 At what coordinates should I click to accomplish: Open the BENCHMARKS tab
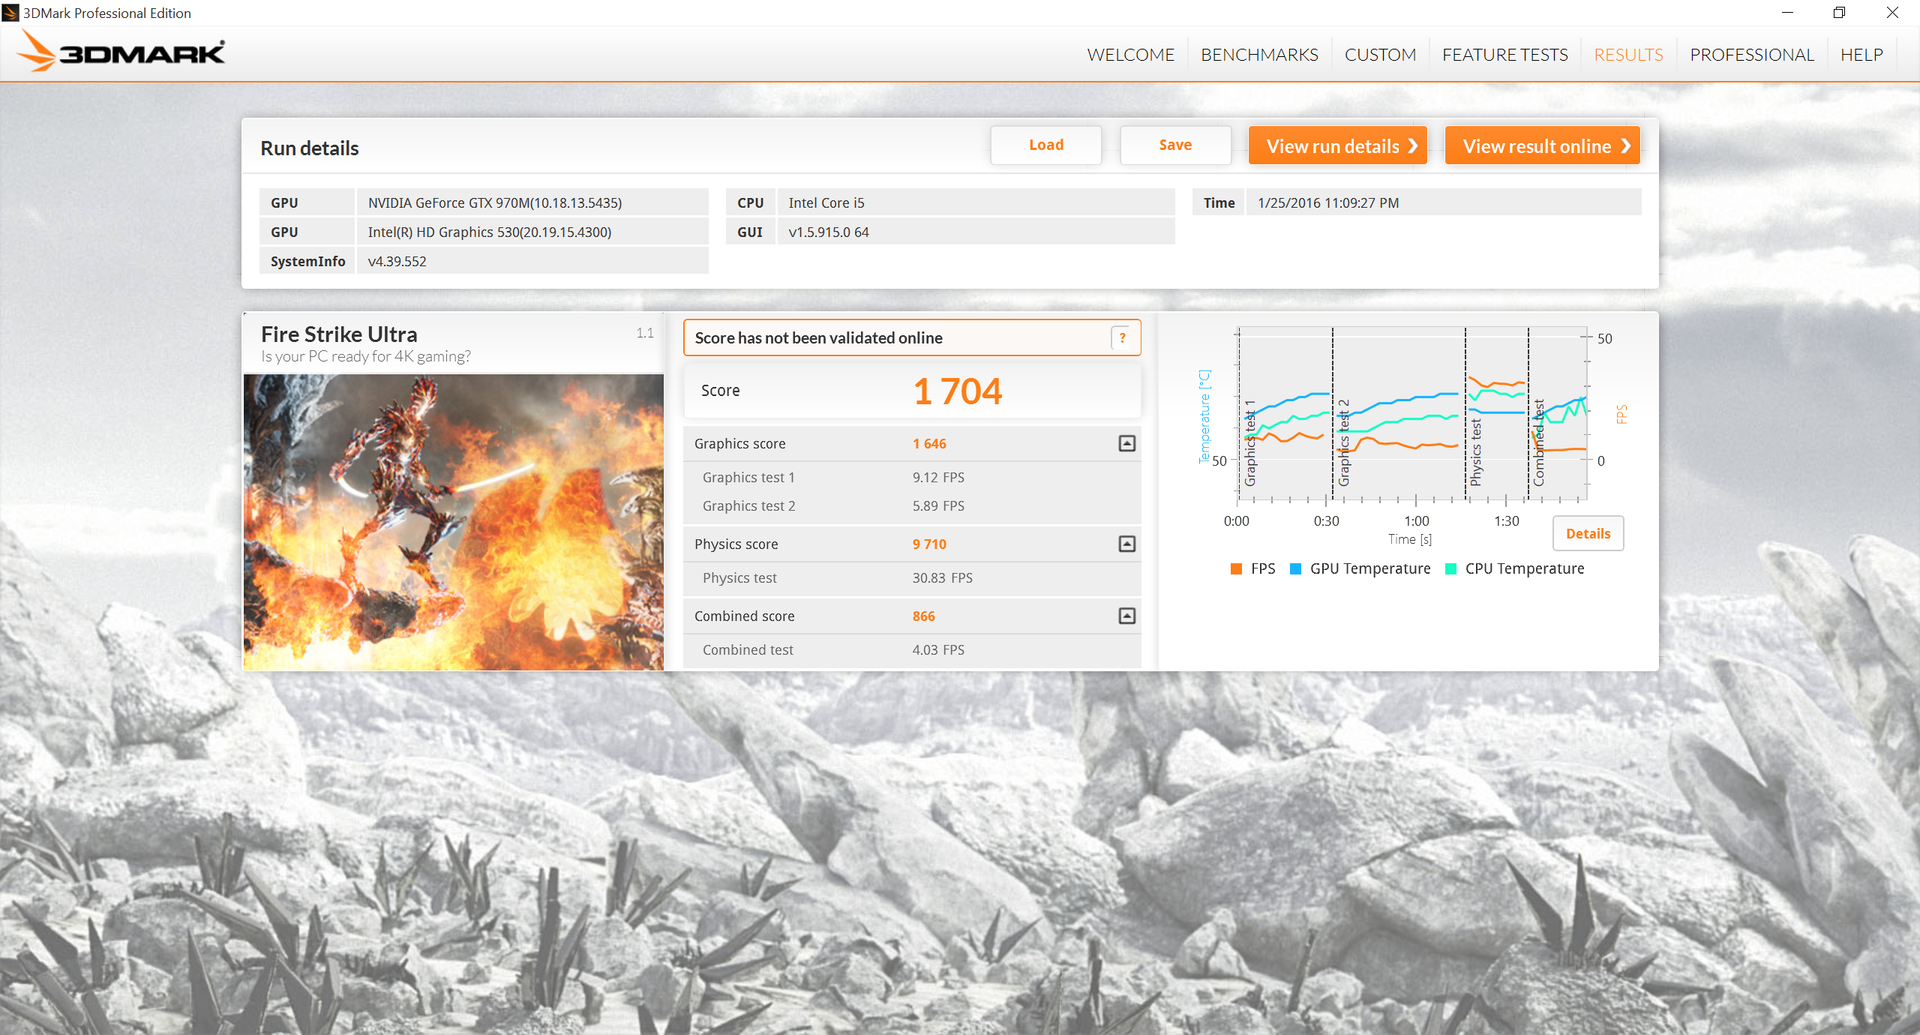[x=1259, y=55]
